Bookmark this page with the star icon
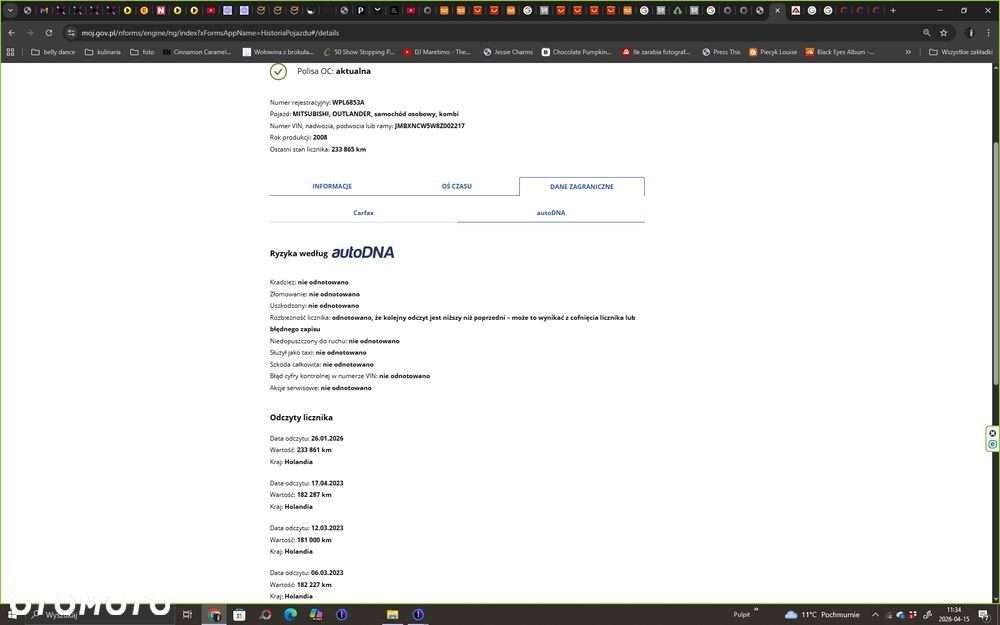The width and height of the screenshot is (1000, 625). pos(943,33)
